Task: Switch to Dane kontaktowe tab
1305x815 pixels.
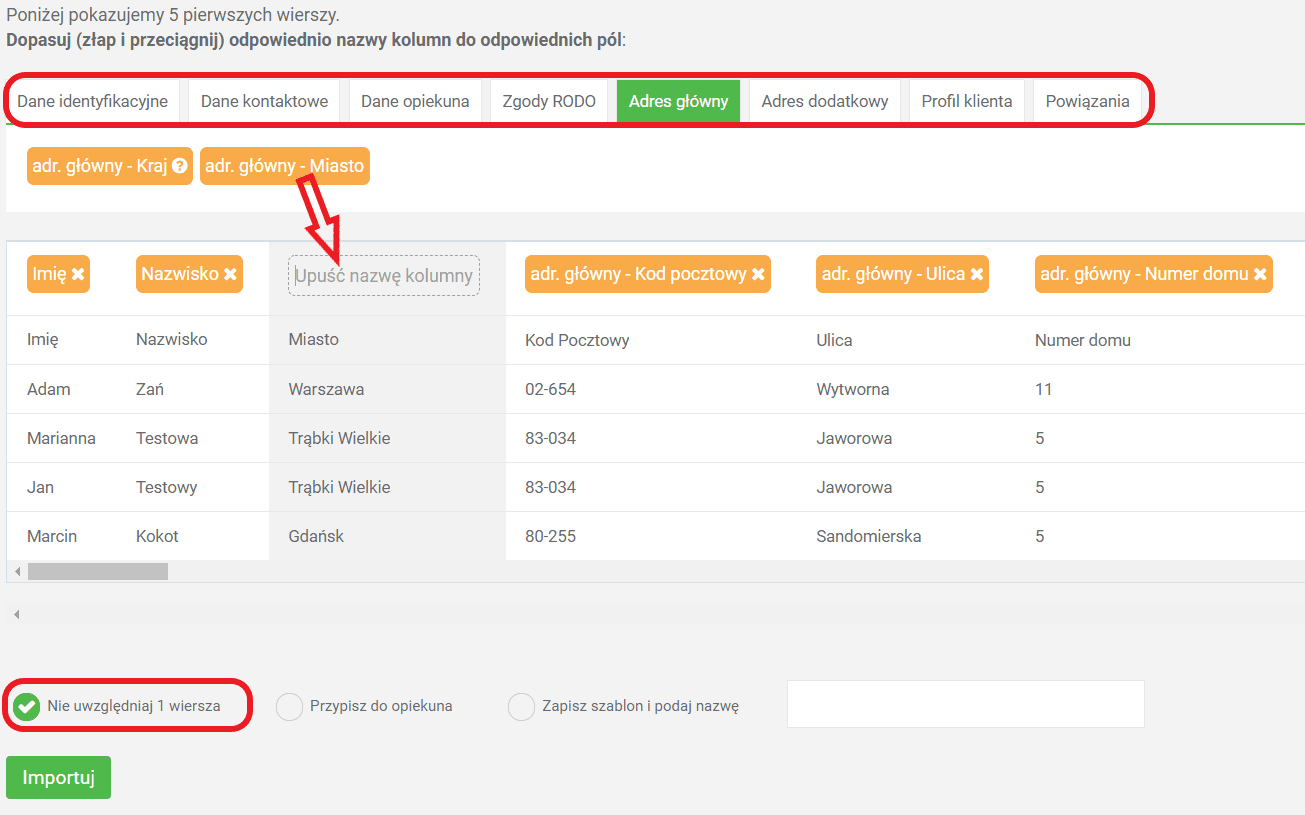Action: coord(264,101)
